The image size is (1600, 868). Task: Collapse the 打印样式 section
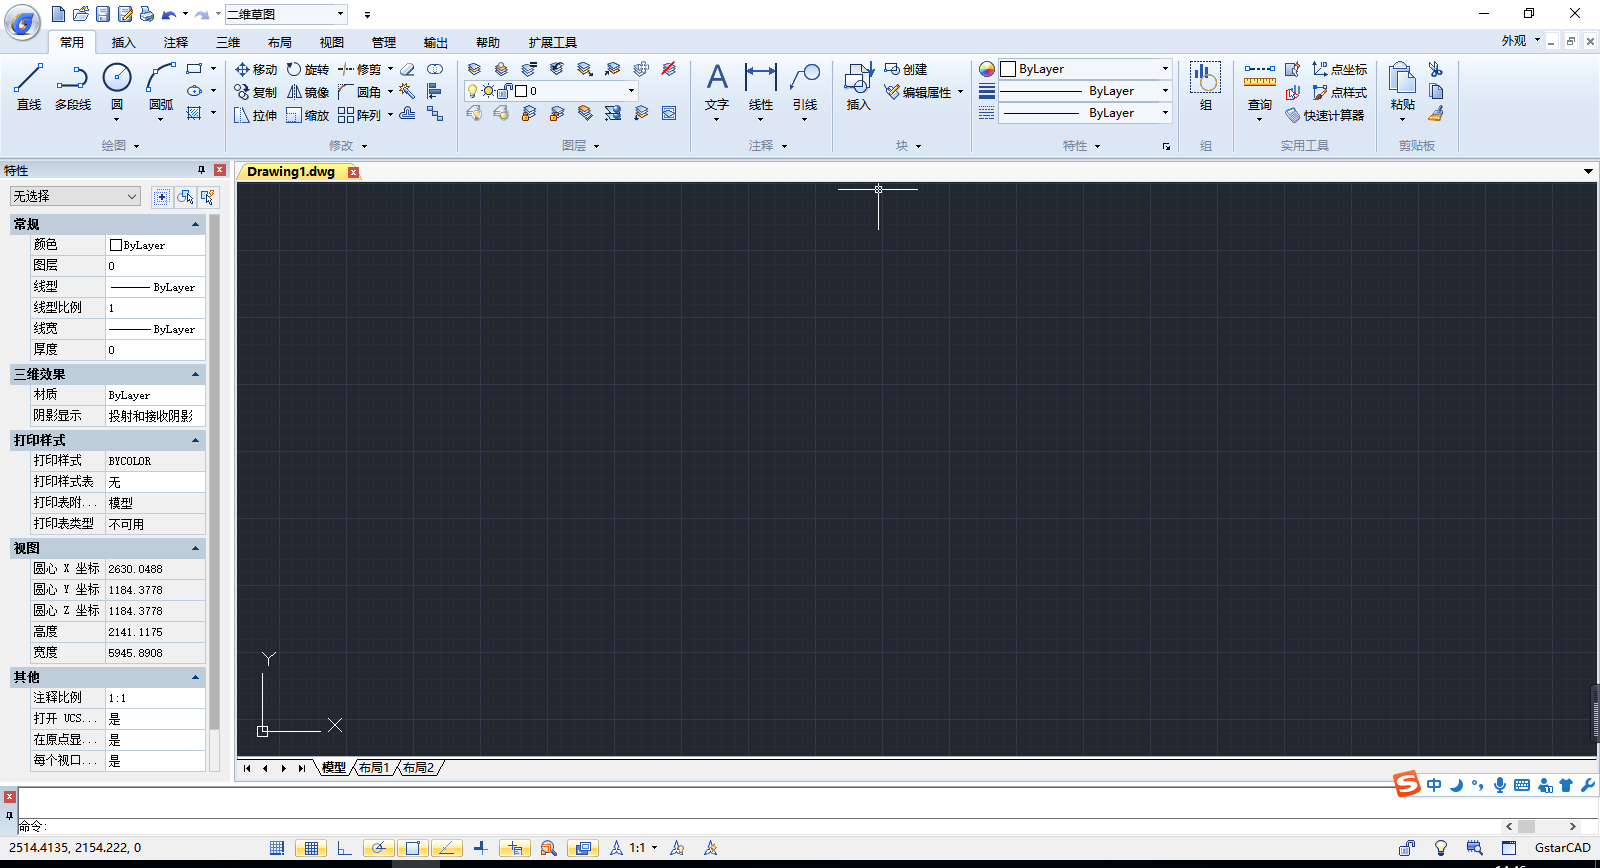[195, 440]
